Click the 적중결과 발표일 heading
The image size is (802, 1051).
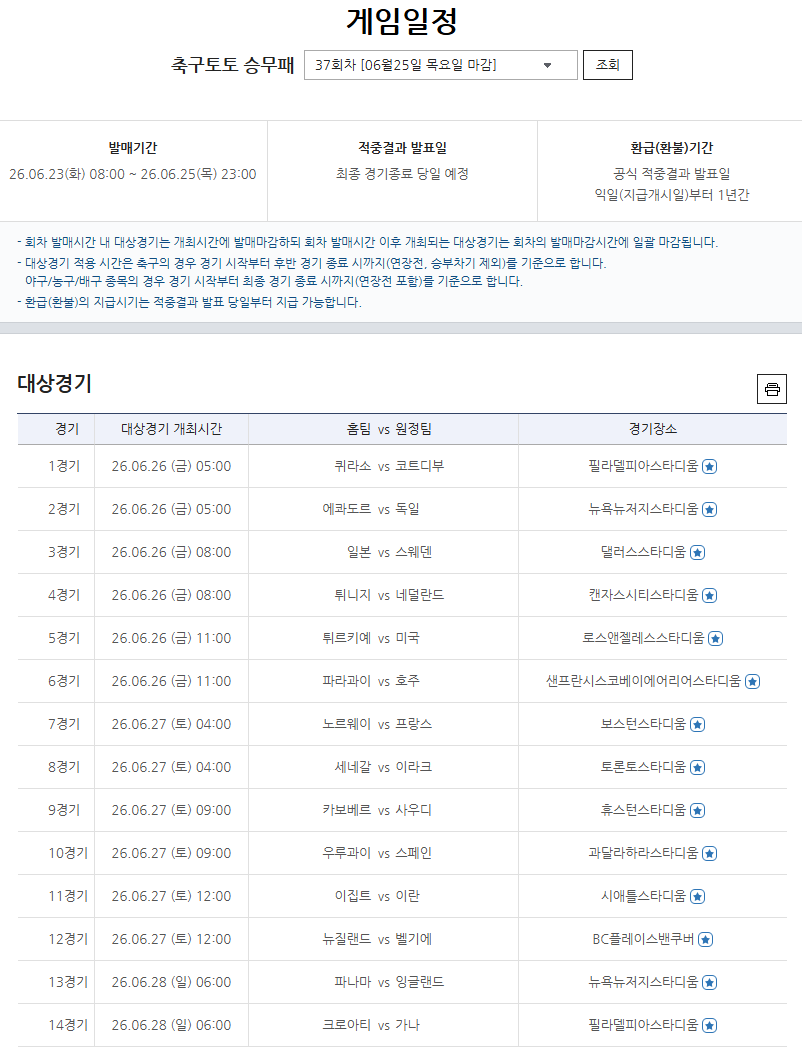click(x=402, y=147)
